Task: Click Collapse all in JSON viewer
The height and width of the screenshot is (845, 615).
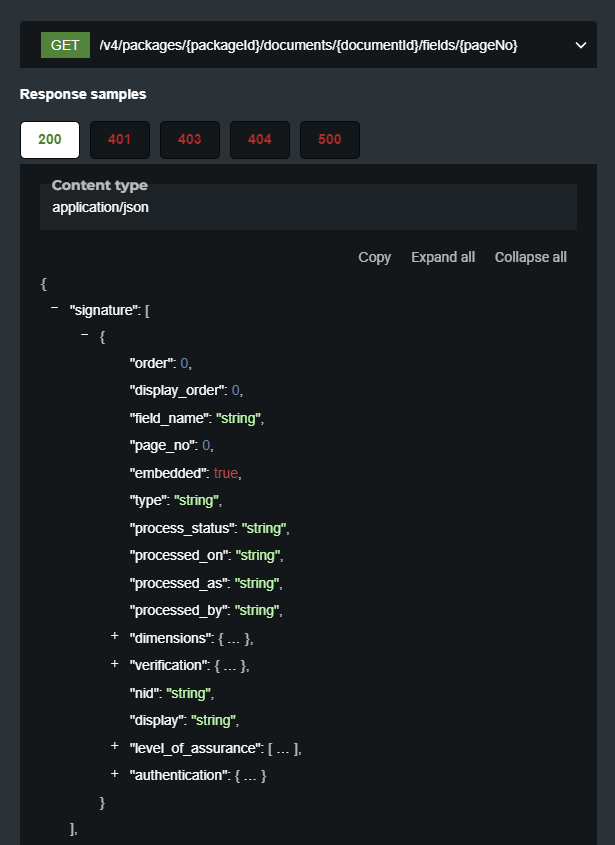Action: coord(530,257)
